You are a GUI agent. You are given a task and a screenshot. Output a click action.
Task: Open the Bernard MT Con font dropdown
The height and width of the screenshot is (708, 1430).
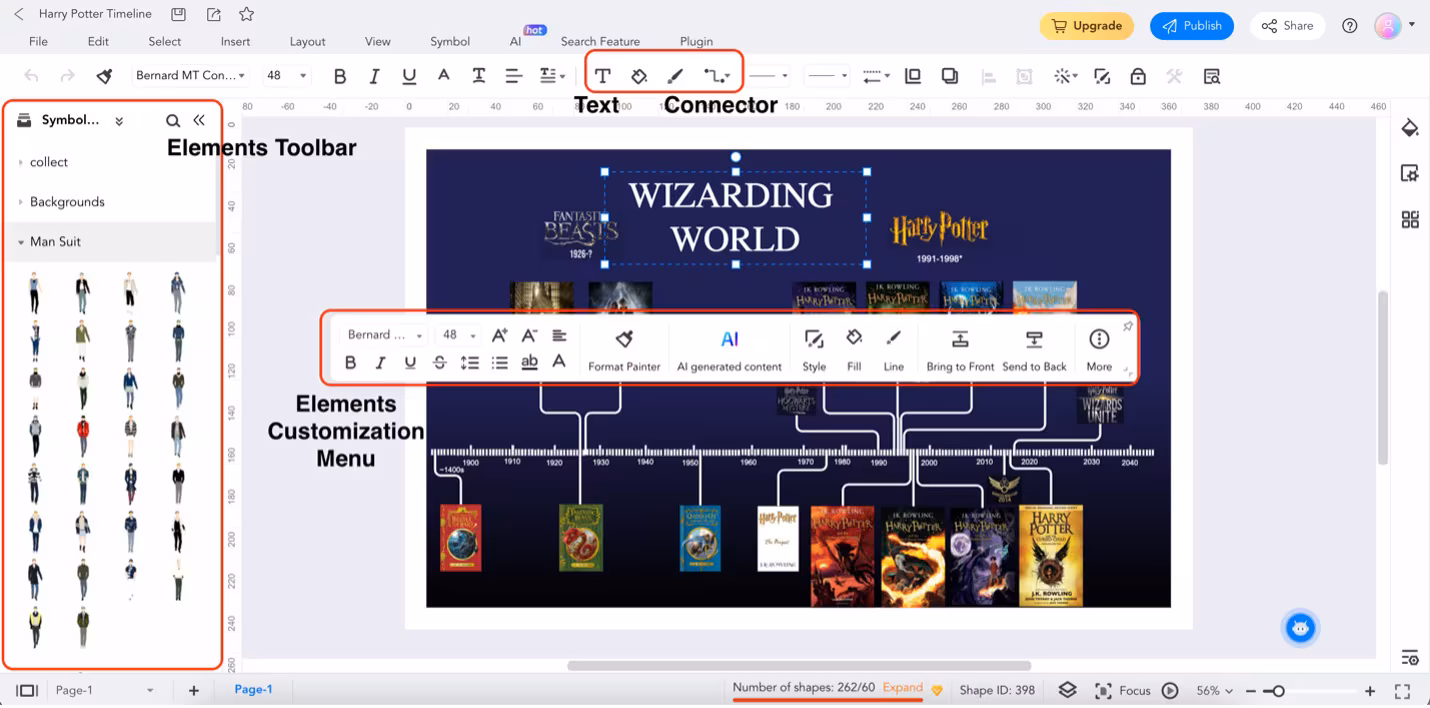pyautogui.click(x=190, y=76)
